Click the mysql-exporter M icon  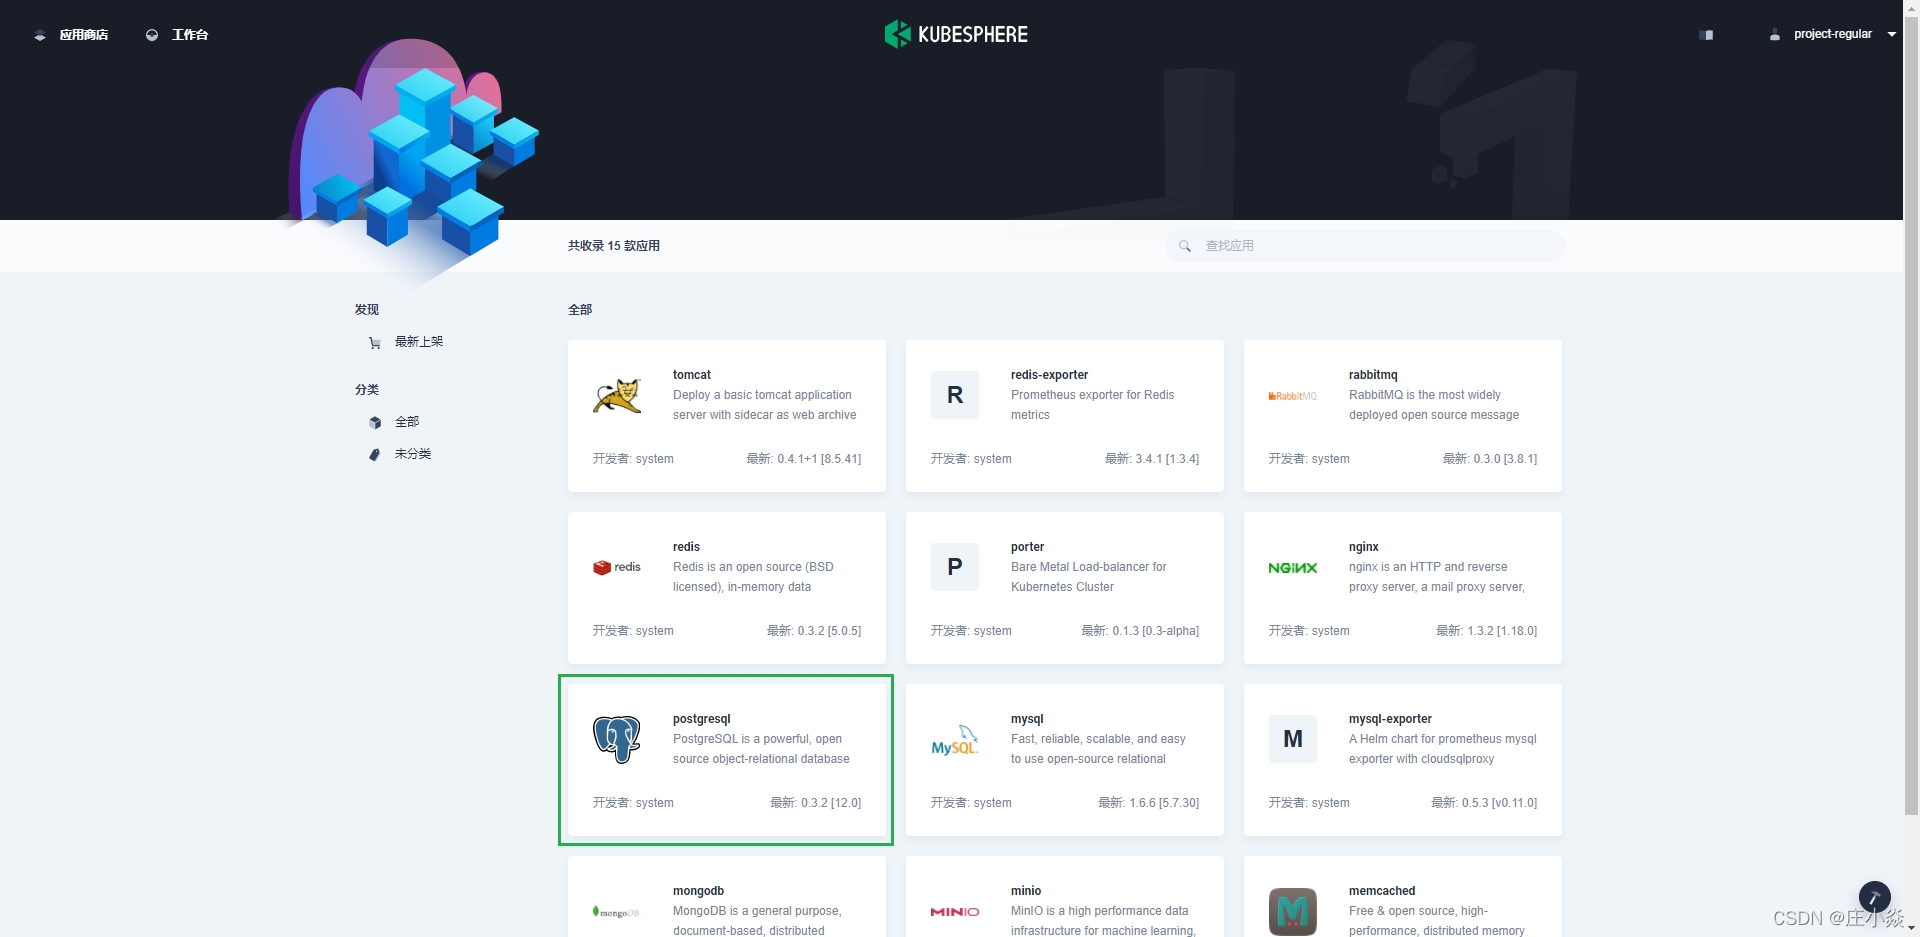1293,739
